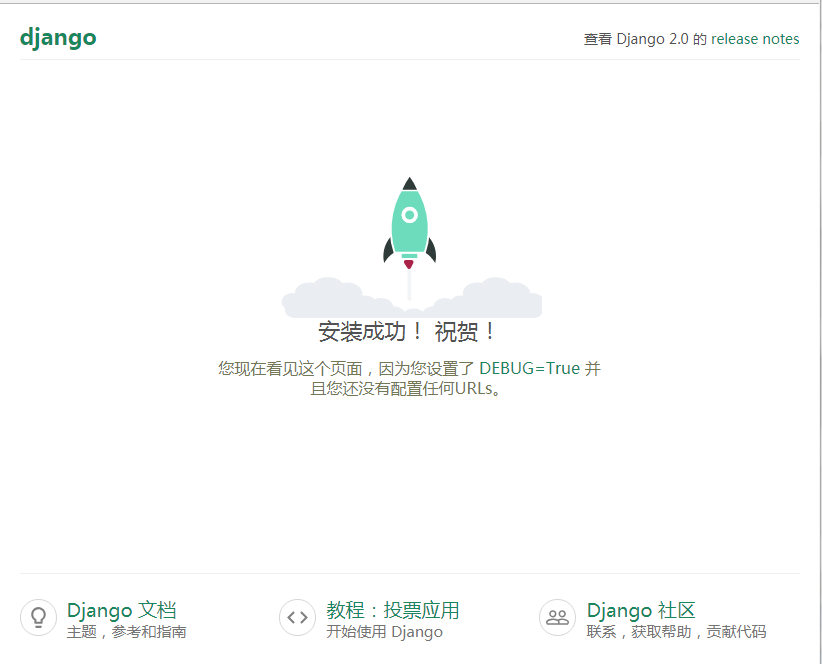Image resolution: width=822 pixels, height=664 pixels.
Task: Click the community people icon
Action: (557, 617)
